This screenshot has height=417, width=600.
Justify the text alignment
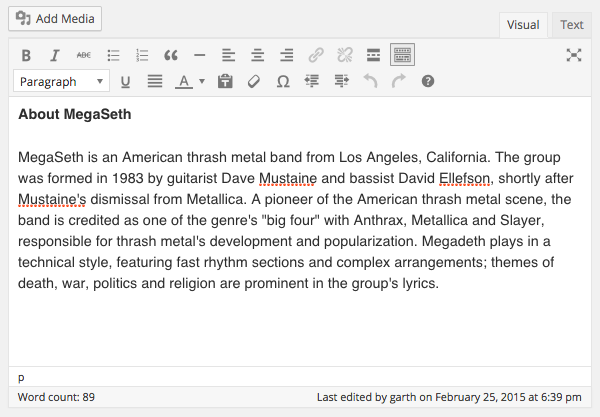tap(155, 81)
